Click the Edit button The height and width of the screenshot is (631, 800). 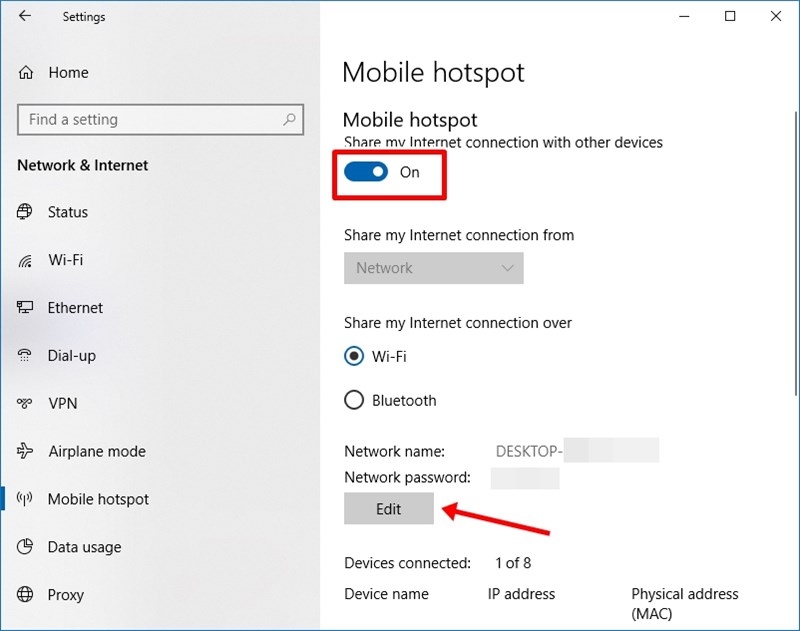389,509
